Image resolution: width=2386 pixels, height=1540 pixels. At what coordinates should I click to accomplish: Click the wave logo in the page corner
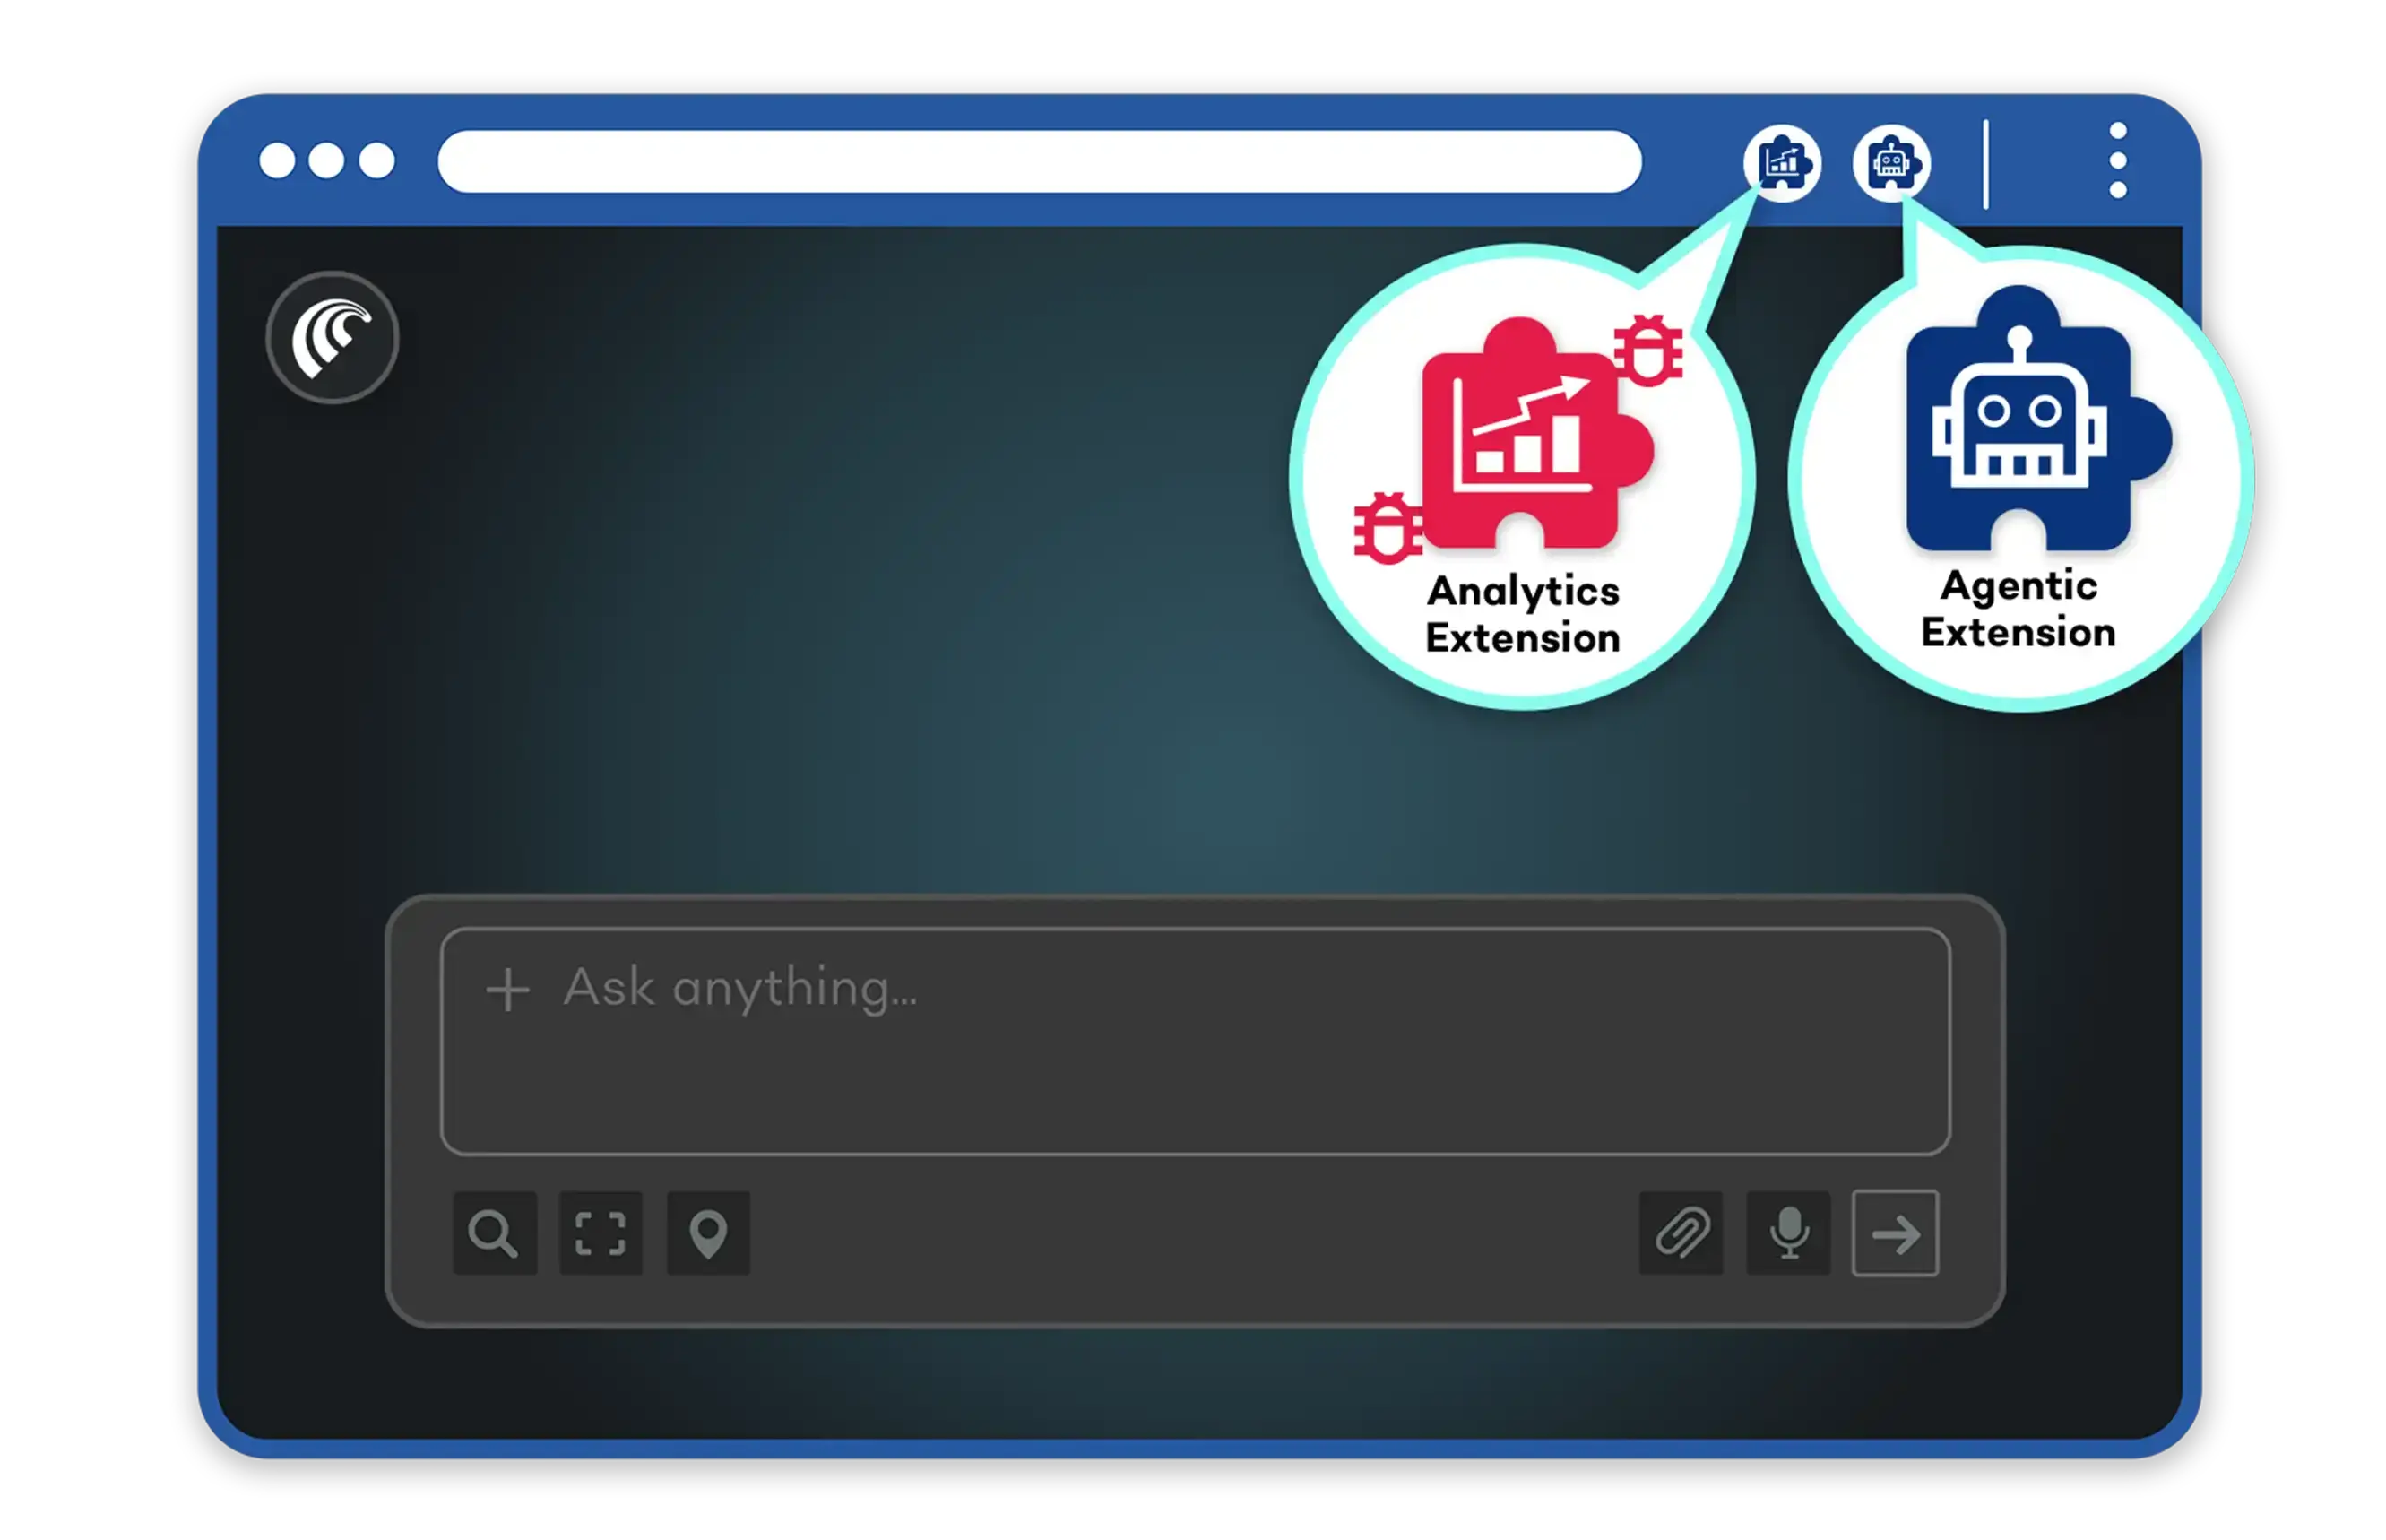coord(332,338)
